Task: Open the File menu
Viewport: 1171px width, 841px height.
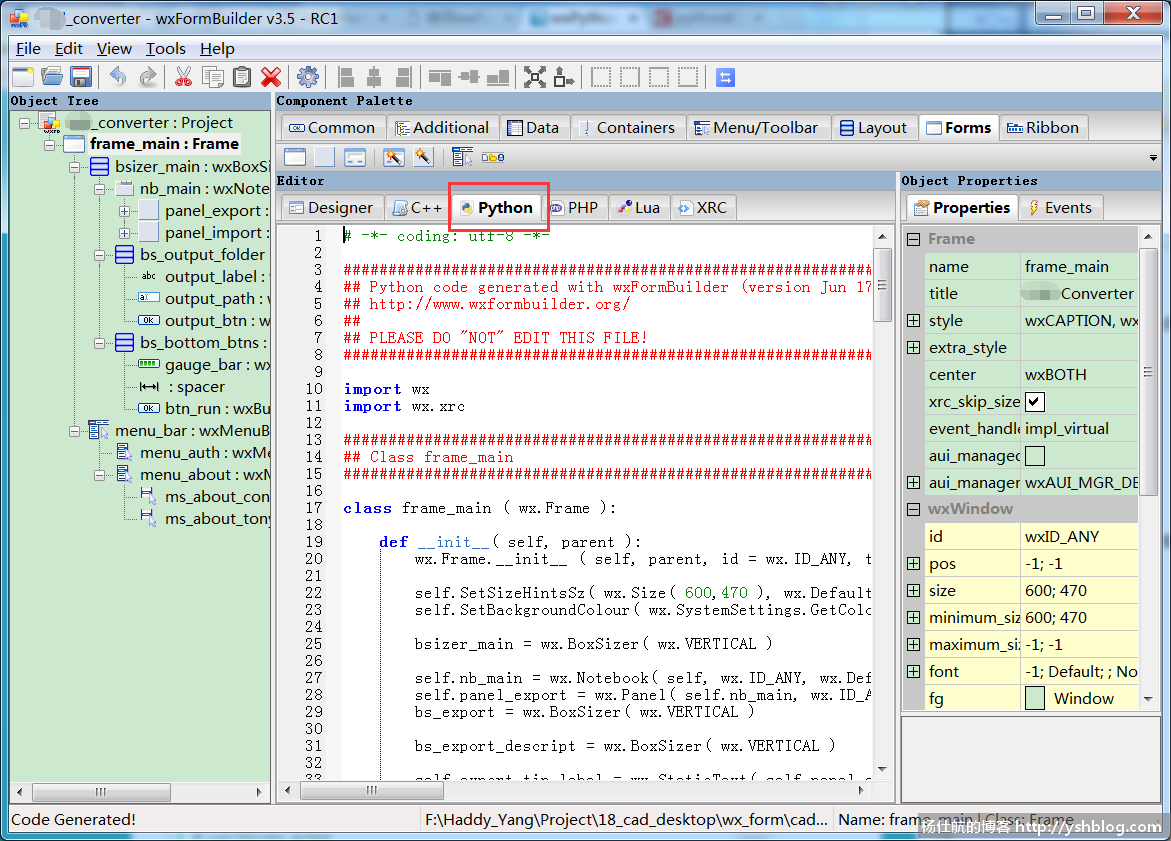Action: click(x=28, y=49)
